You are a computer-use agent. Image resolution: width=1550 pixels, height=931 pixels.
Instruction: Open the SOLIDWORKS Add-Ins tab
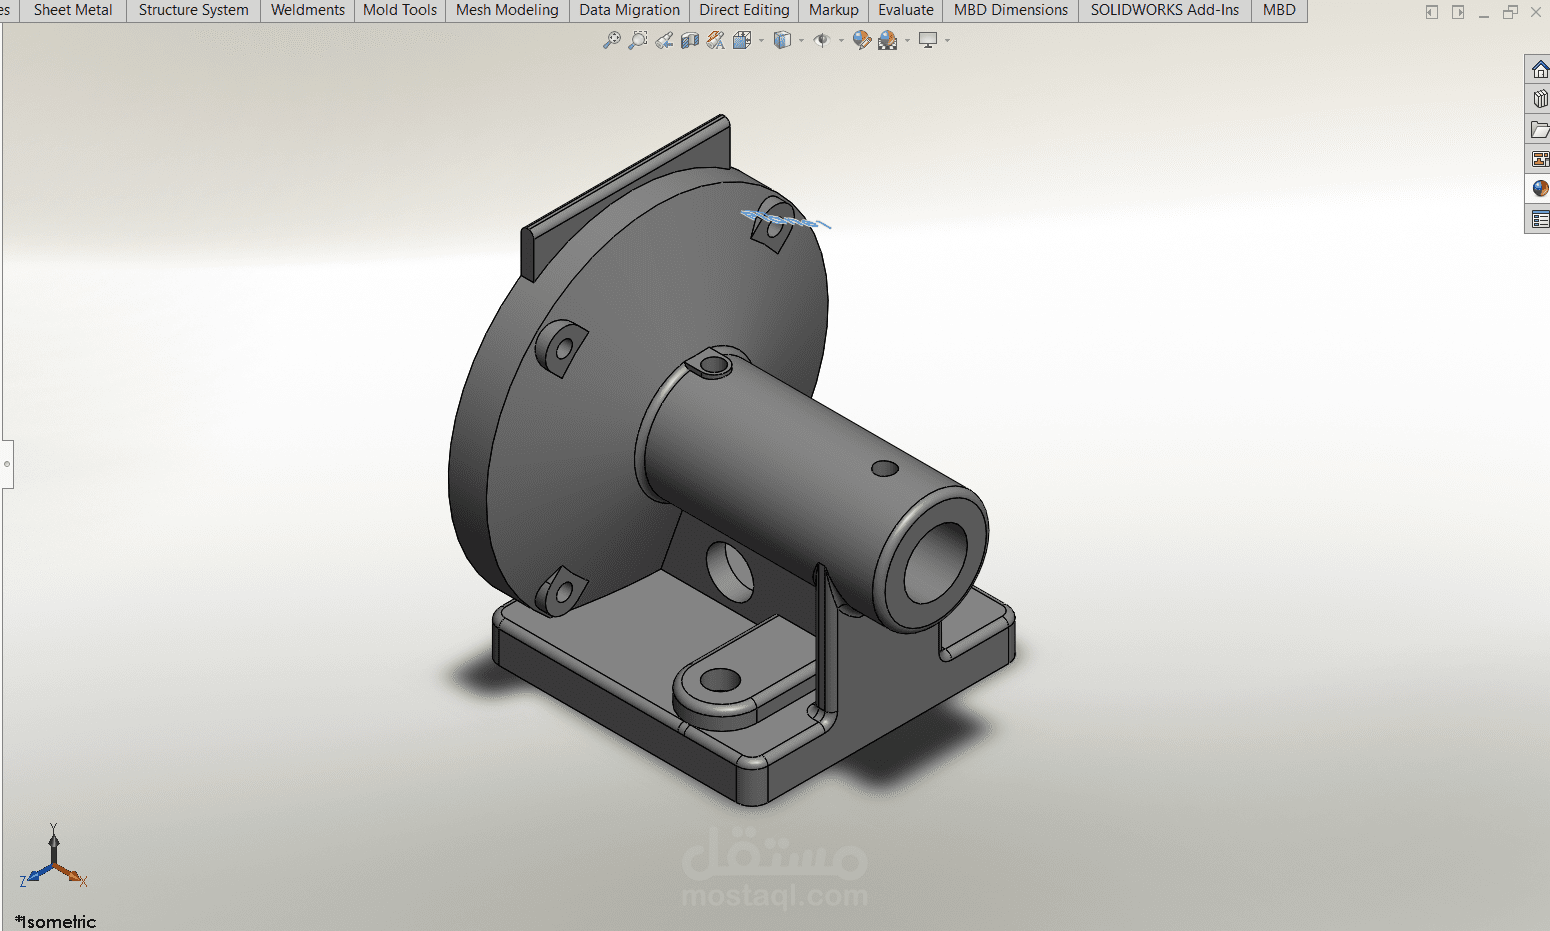point(1164,10)
